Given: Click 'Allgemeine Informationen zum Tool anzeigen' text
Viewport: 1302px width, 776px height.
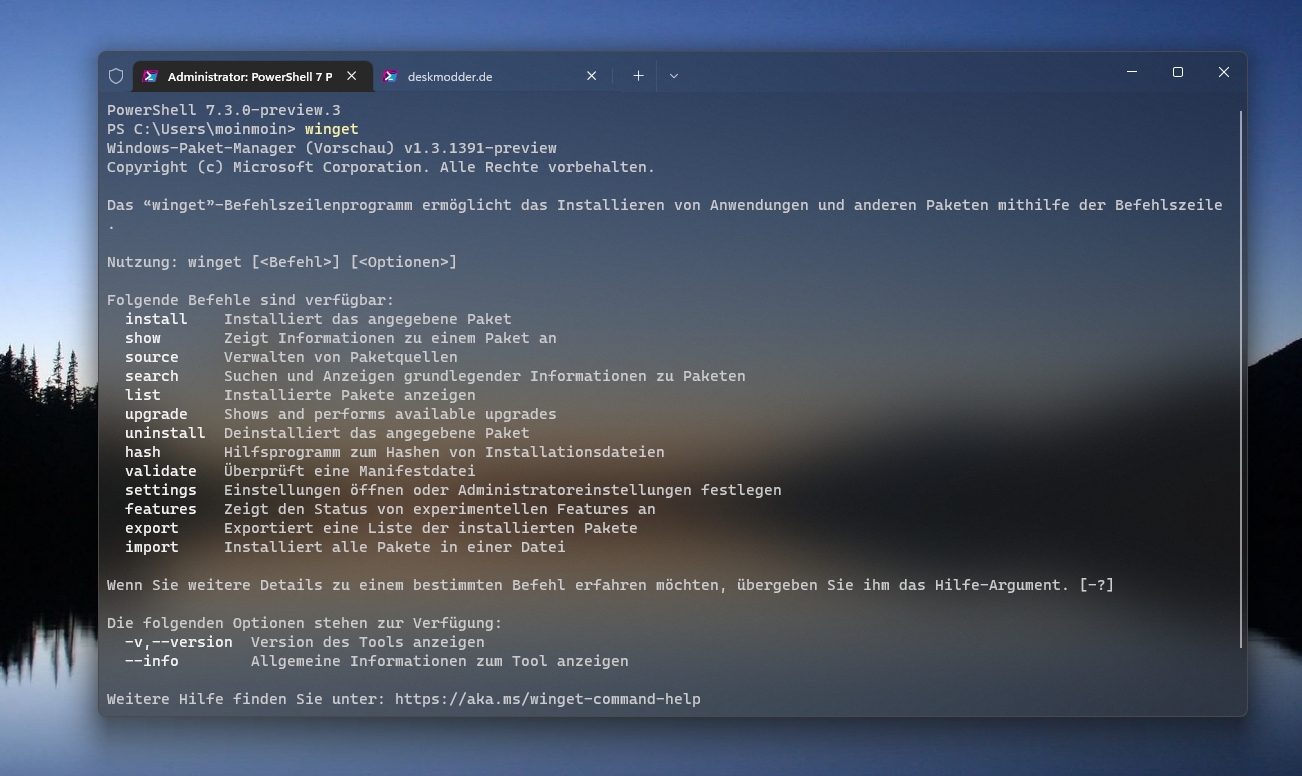Looking at the screenshot, I should [440, 661].
